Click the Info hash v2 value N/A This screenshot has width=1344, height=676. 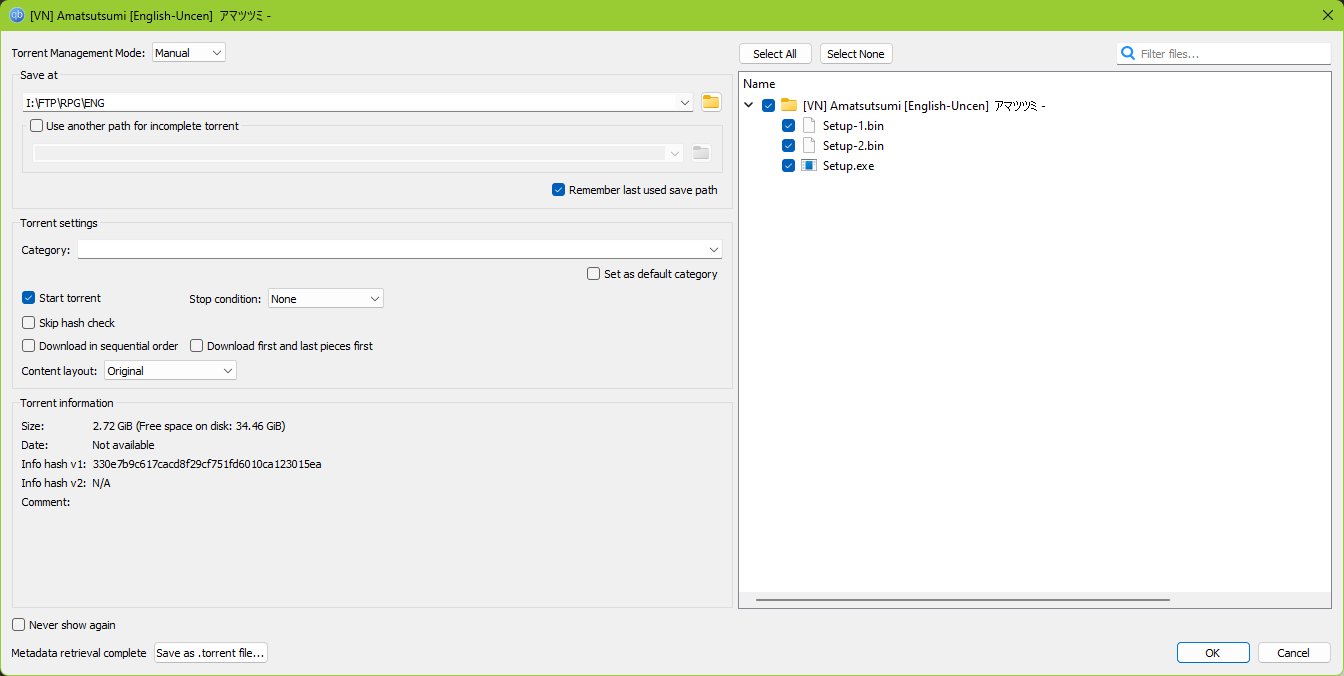[x=101, y=483]
